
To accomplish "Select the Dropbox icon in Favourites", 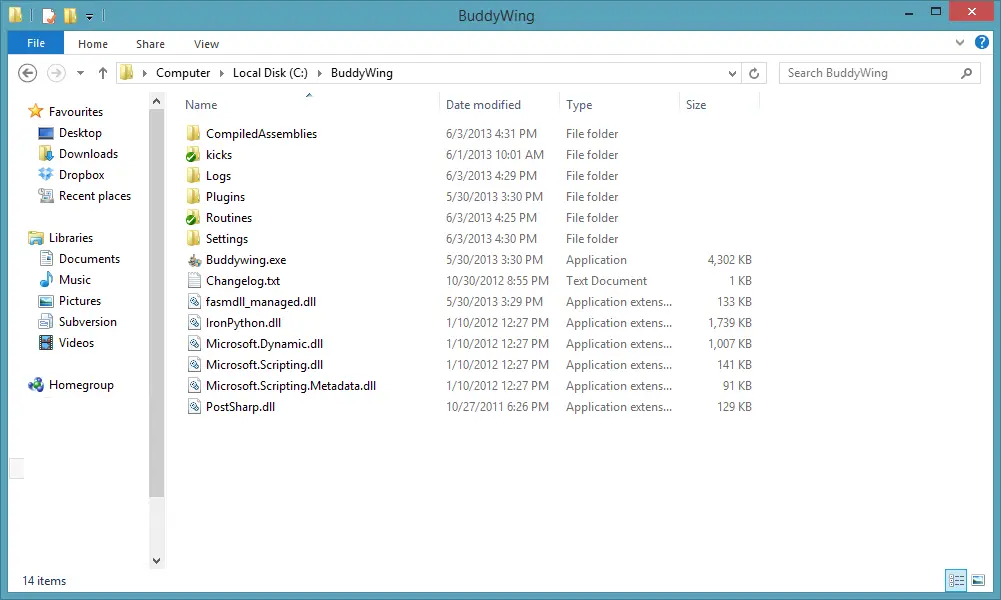I will point(46,175).
